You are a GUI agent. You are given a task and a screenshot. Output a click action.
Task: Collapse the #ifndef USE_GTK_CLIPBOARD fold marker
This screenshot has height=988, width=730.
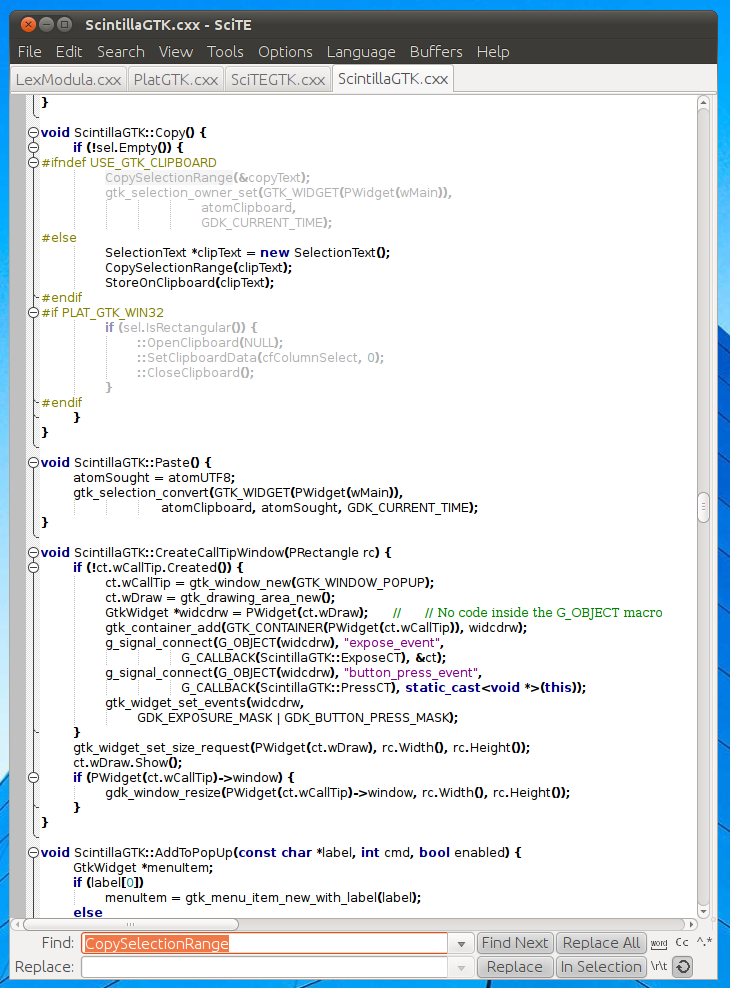click(x=33, y=162)
